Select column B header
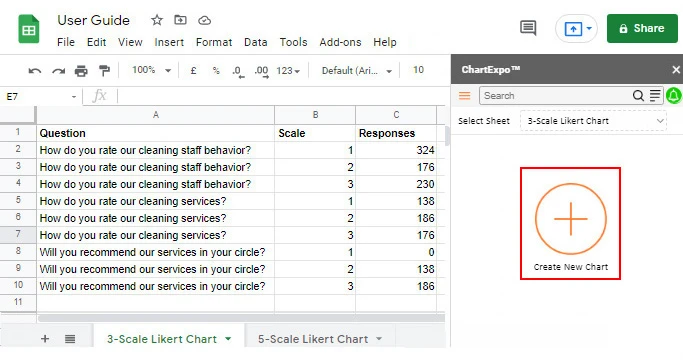This screenshot has width=683, height=364. pos(315,115)
